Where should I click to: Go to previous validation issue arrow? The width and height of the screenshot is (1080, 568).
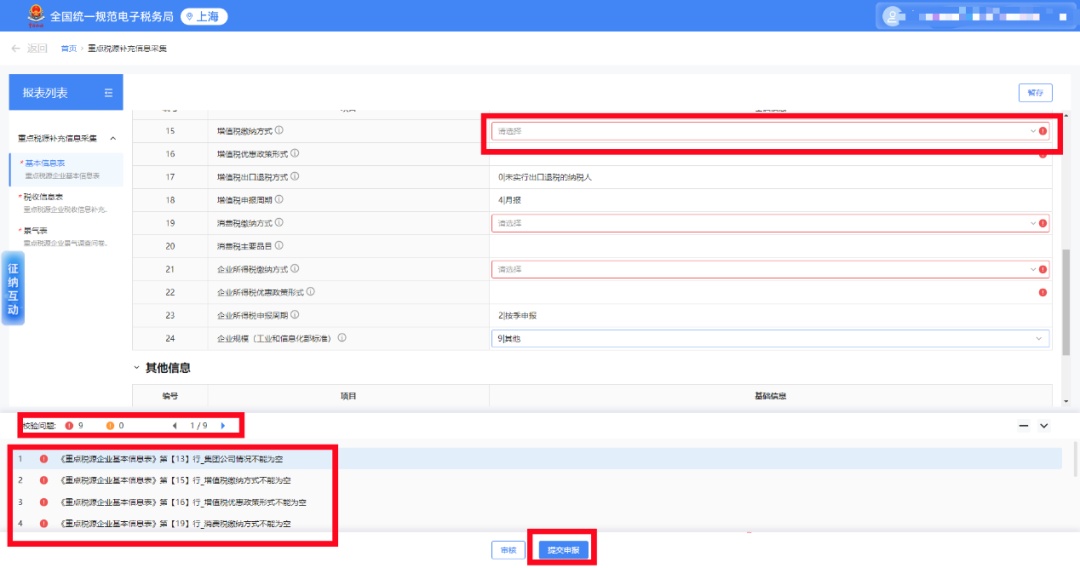point(175,426)
